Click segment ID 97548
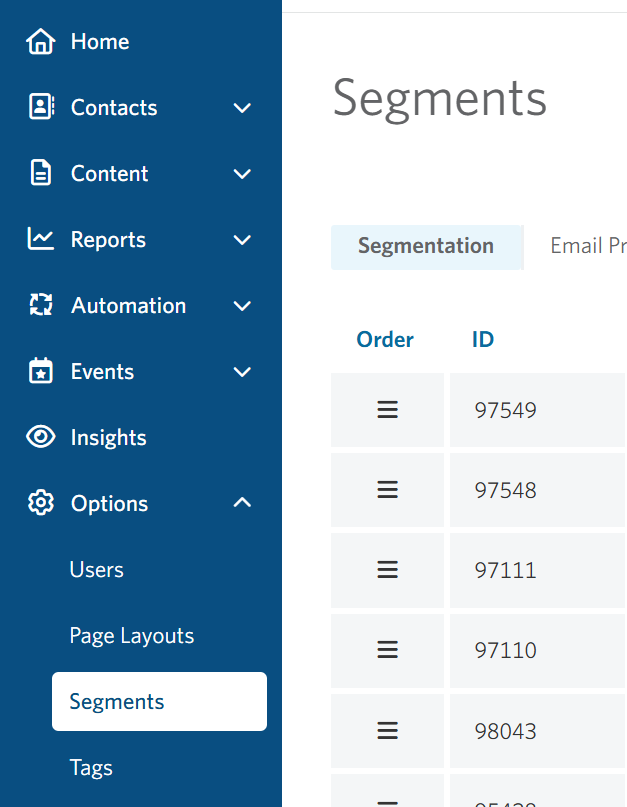 [x=506, y=490]
